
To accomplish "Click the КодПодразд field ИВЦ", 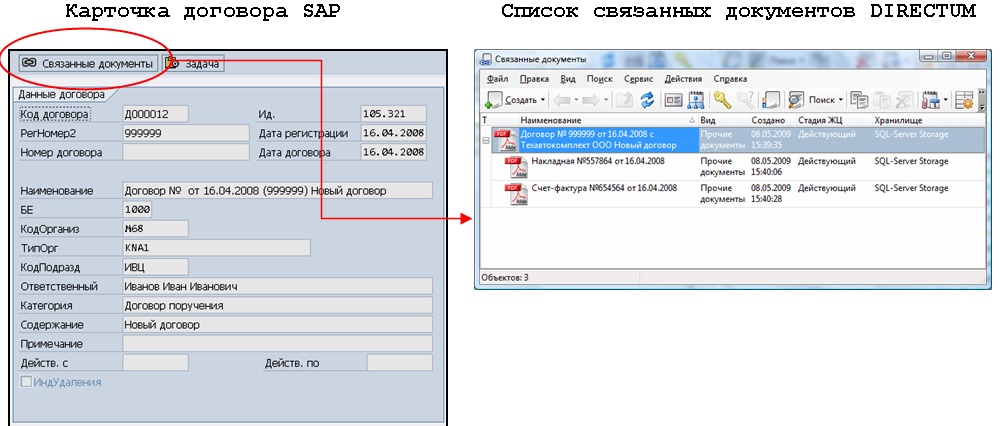I will pyautogui.click(x=156, y=267).
